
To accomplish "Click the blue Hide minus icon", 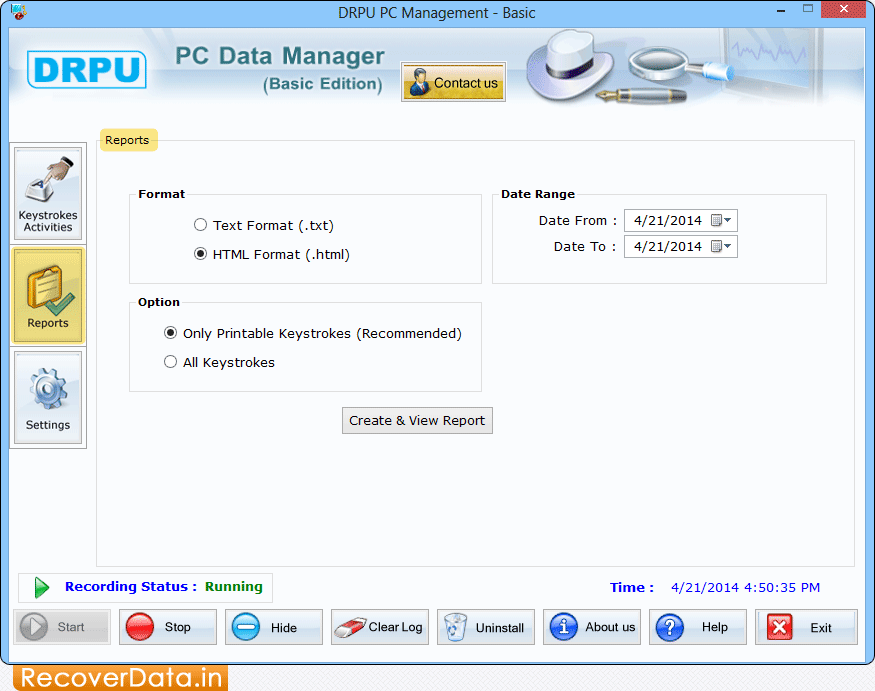I will tap(246, 627).
